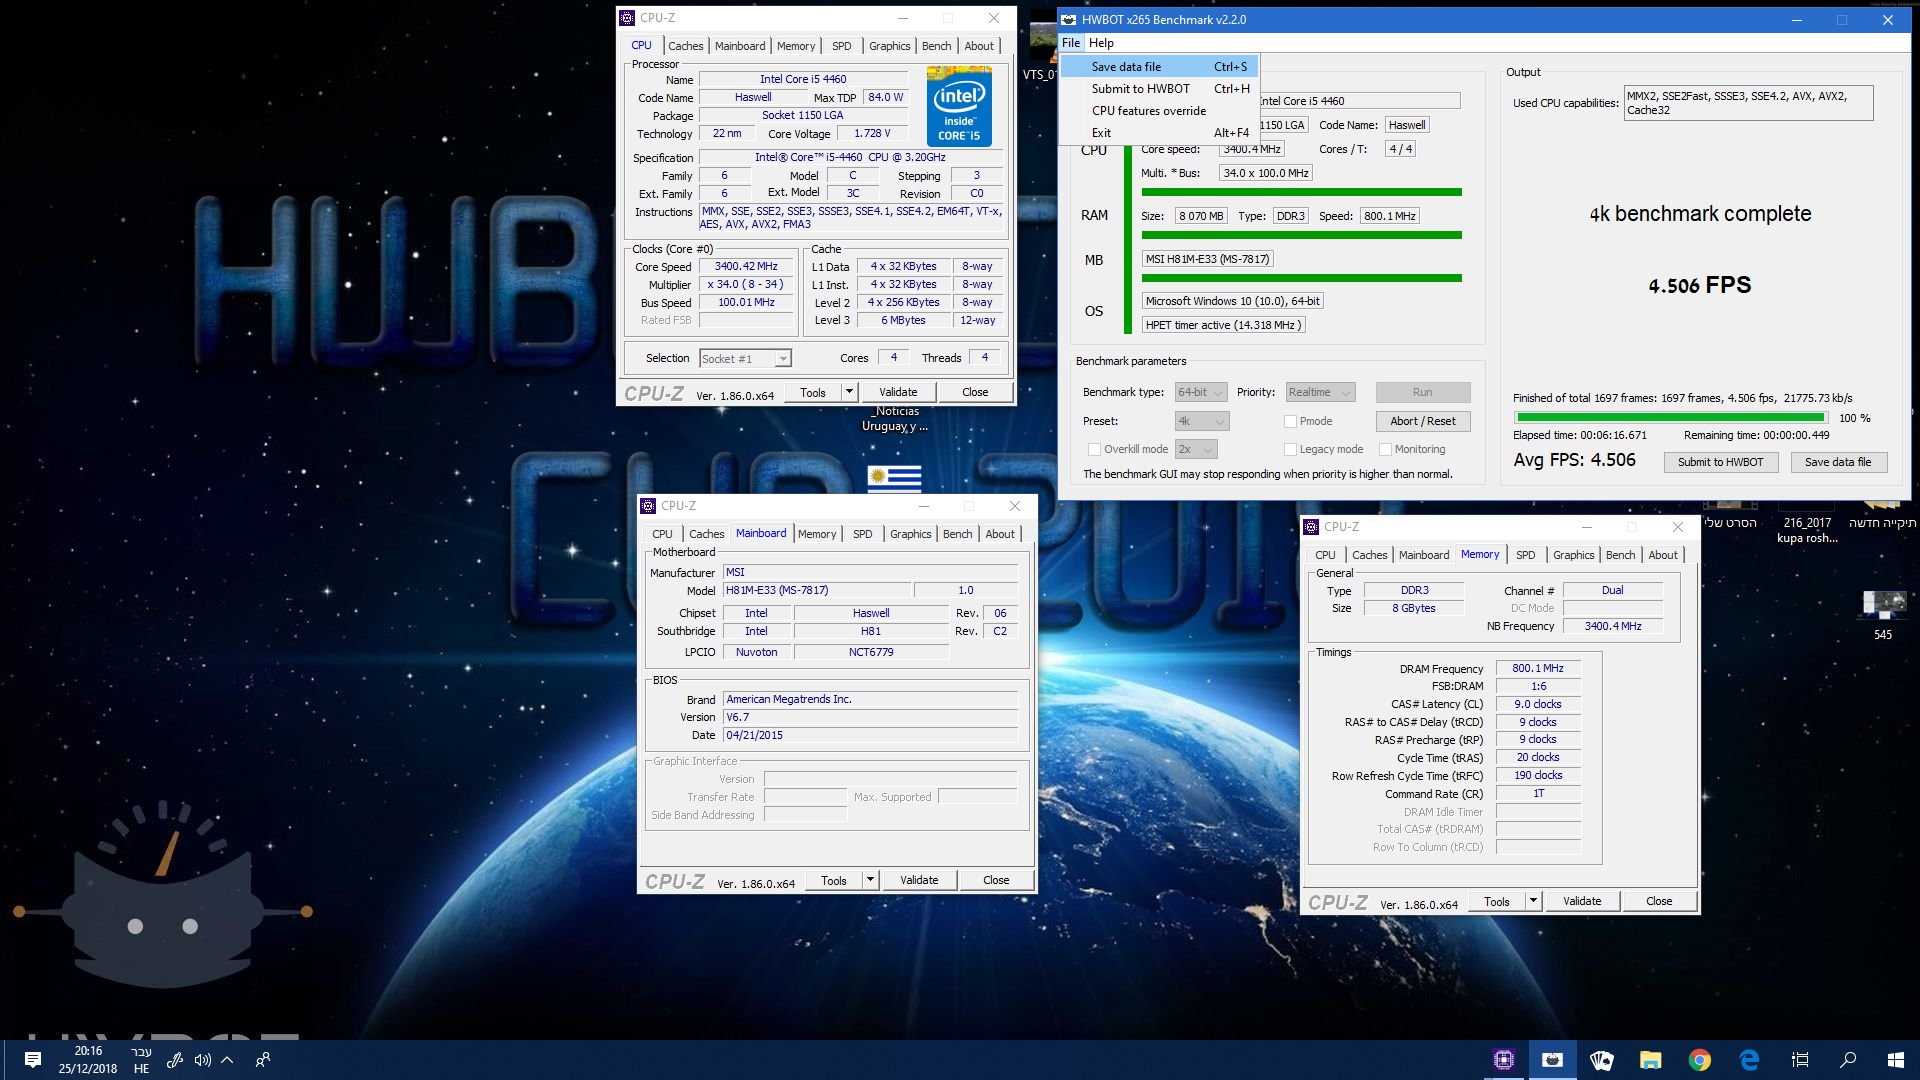Click Validate in Memory CPU-Z window
Image resolution: width=1920 pixels, height=1080 pixels.
[x=1581, y=901]
